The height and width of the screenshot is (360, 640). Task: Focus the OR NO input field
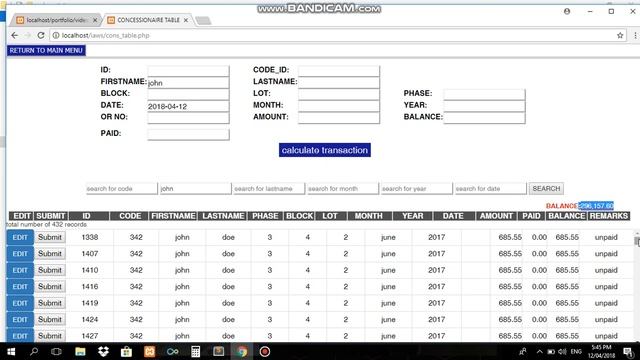tap(188, 118)
